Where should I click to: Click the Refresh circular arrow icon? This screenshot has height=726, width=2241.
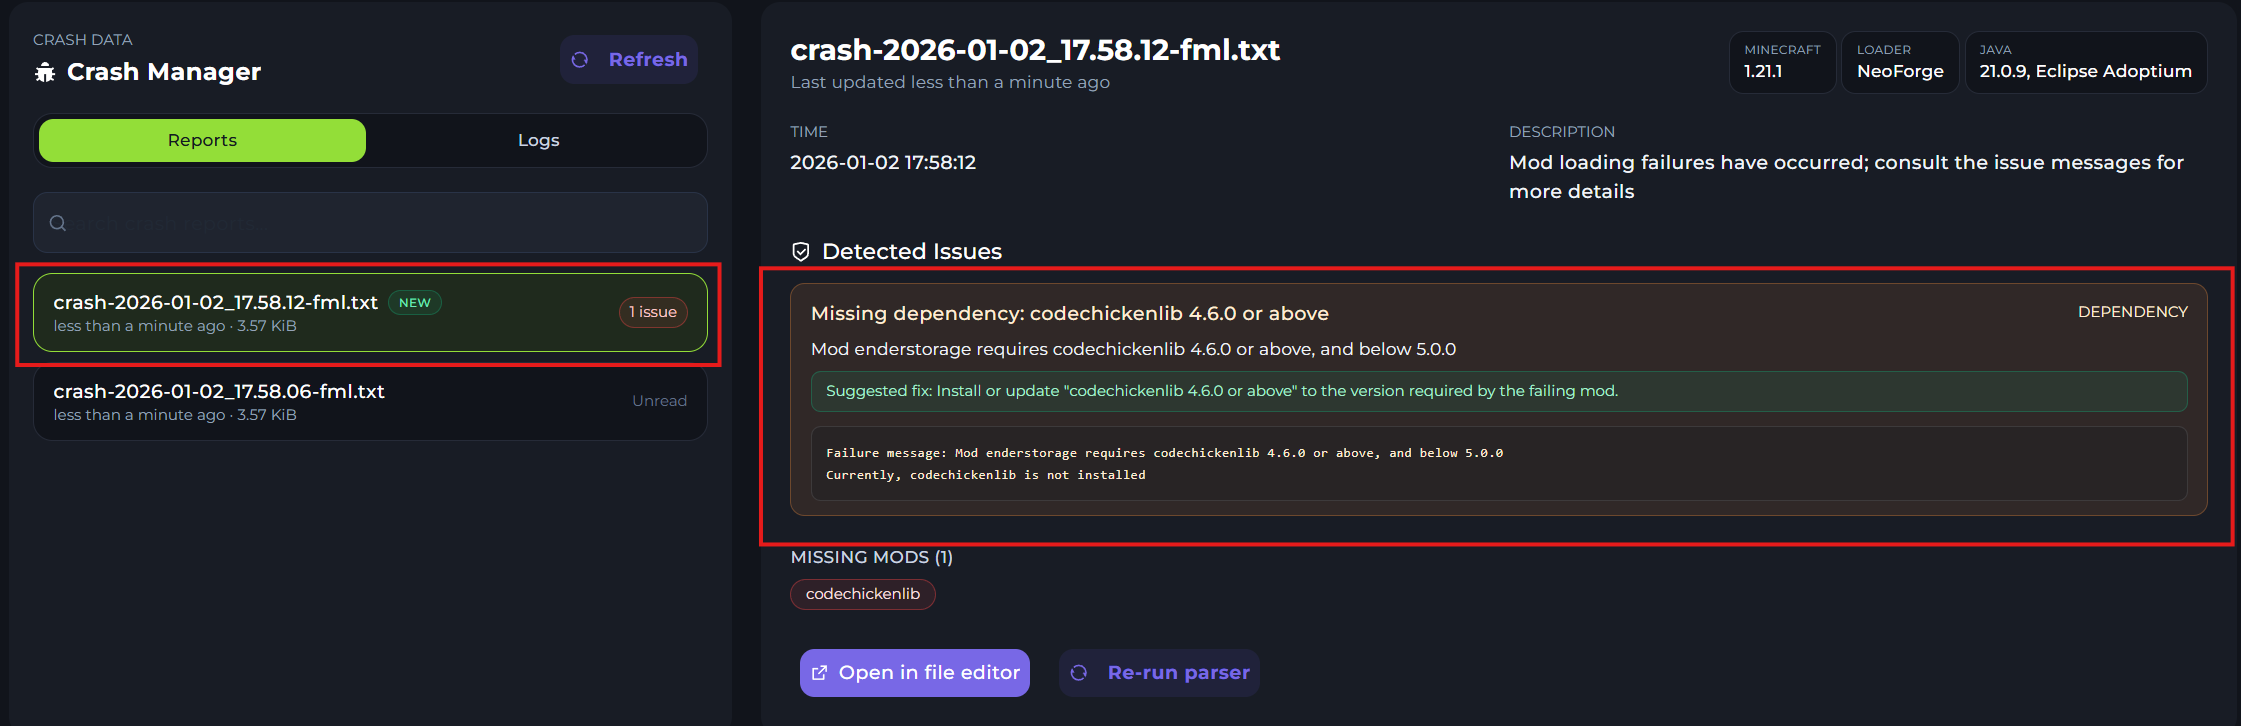[580, 60]
